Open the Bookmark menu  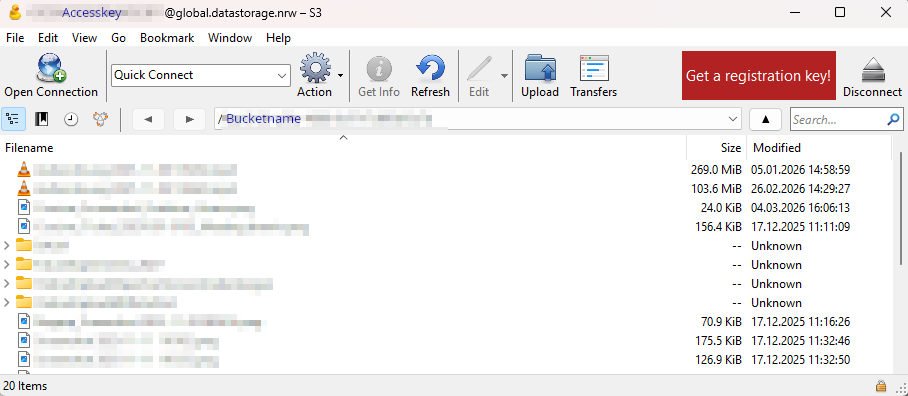[167, 38]
